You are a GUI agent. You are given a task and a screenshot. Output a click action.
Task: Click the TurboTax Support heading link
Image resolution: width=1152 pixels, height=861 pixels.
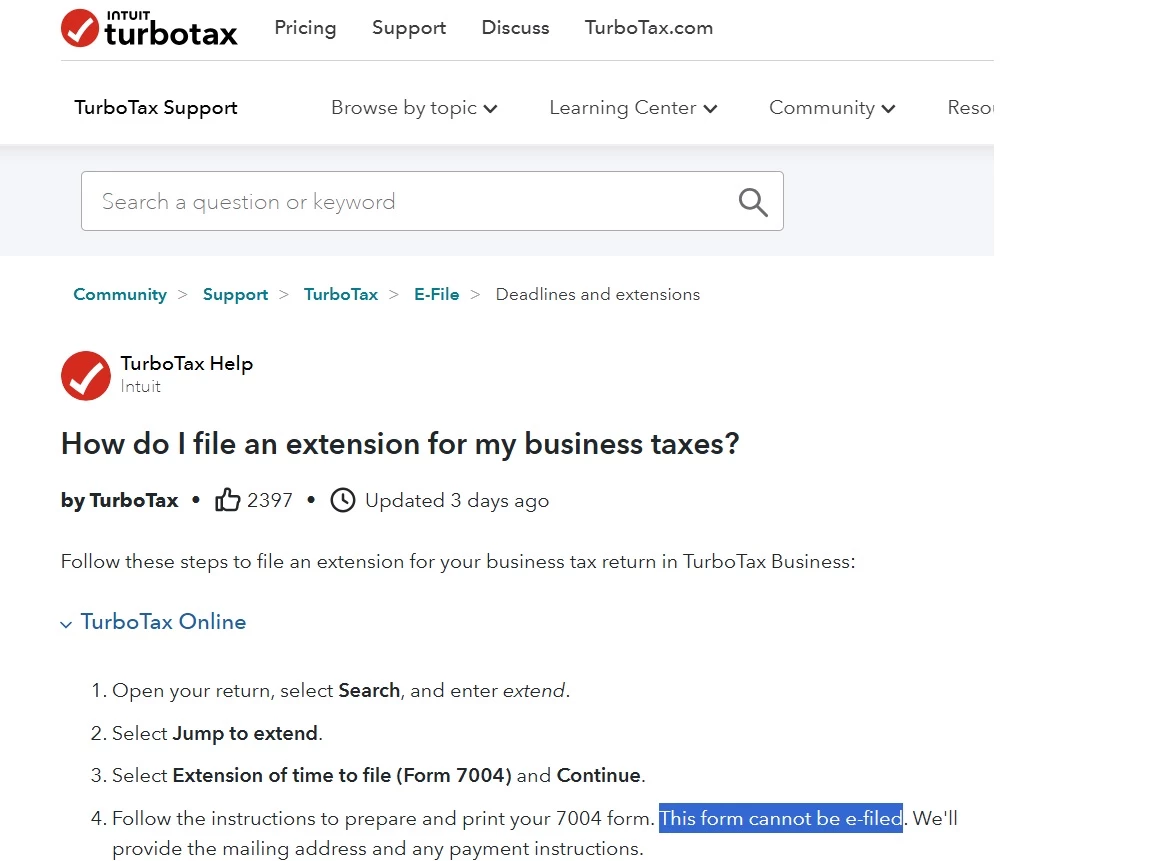click(x=156, y=108)
